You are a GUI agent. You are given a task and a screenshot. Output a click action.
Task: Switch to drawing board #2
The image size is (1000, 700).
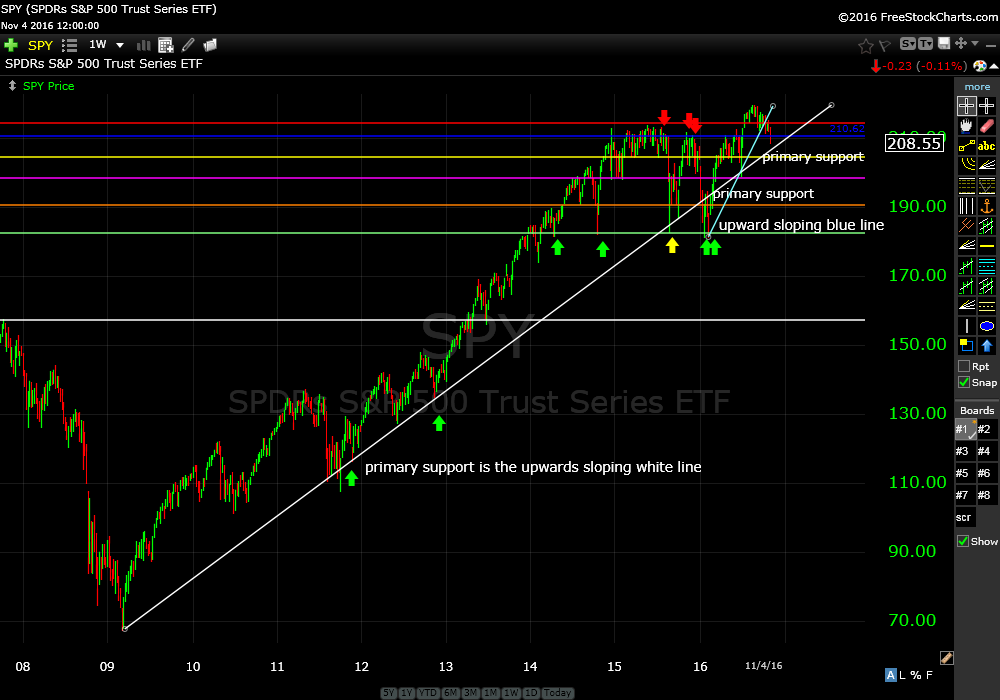click(x=986, y=429)
